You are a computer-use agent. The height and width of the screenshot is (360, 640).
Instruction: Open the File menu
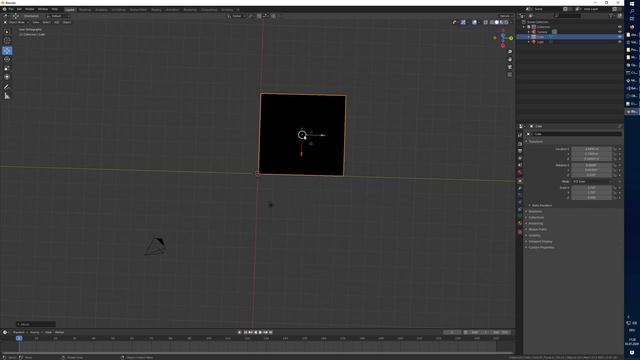11,9
